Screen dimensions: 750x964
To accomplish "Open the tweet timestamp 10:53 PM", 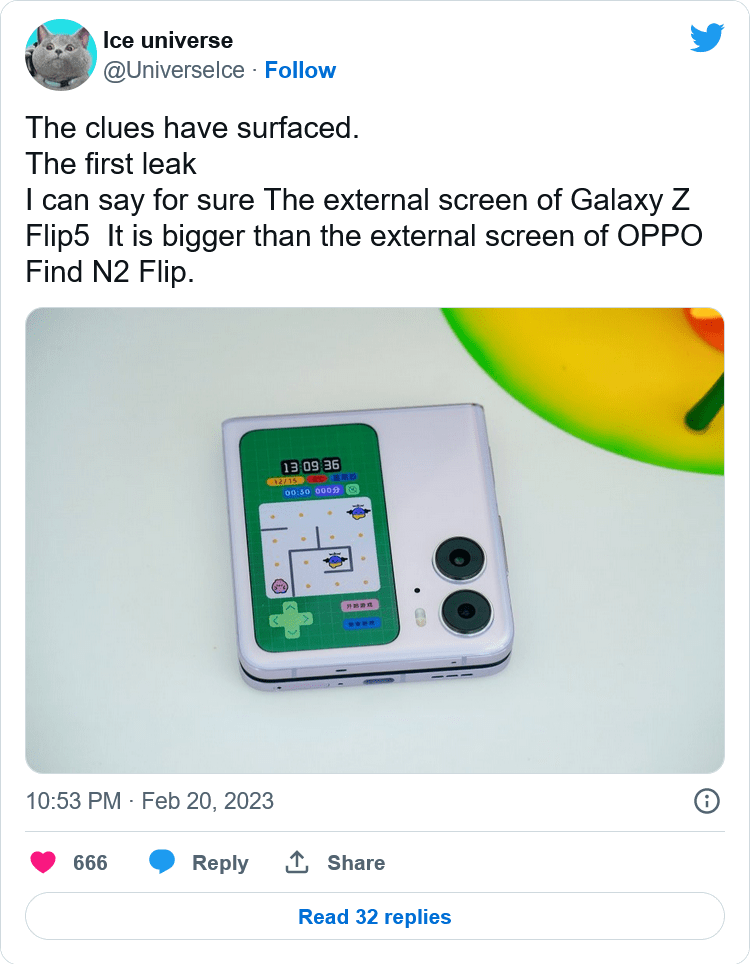I will pos(73,801).
